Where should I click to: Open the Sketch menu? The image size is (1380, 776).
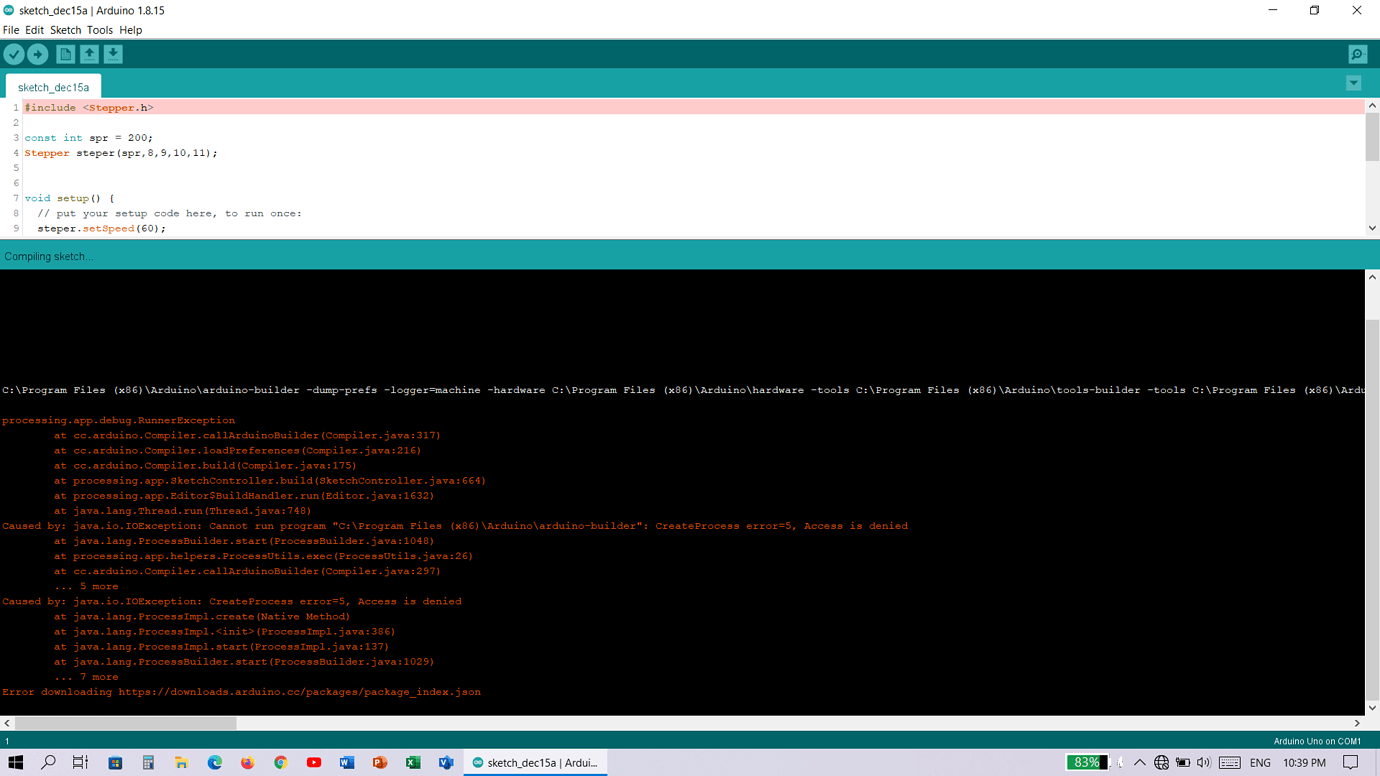[65, 30]
